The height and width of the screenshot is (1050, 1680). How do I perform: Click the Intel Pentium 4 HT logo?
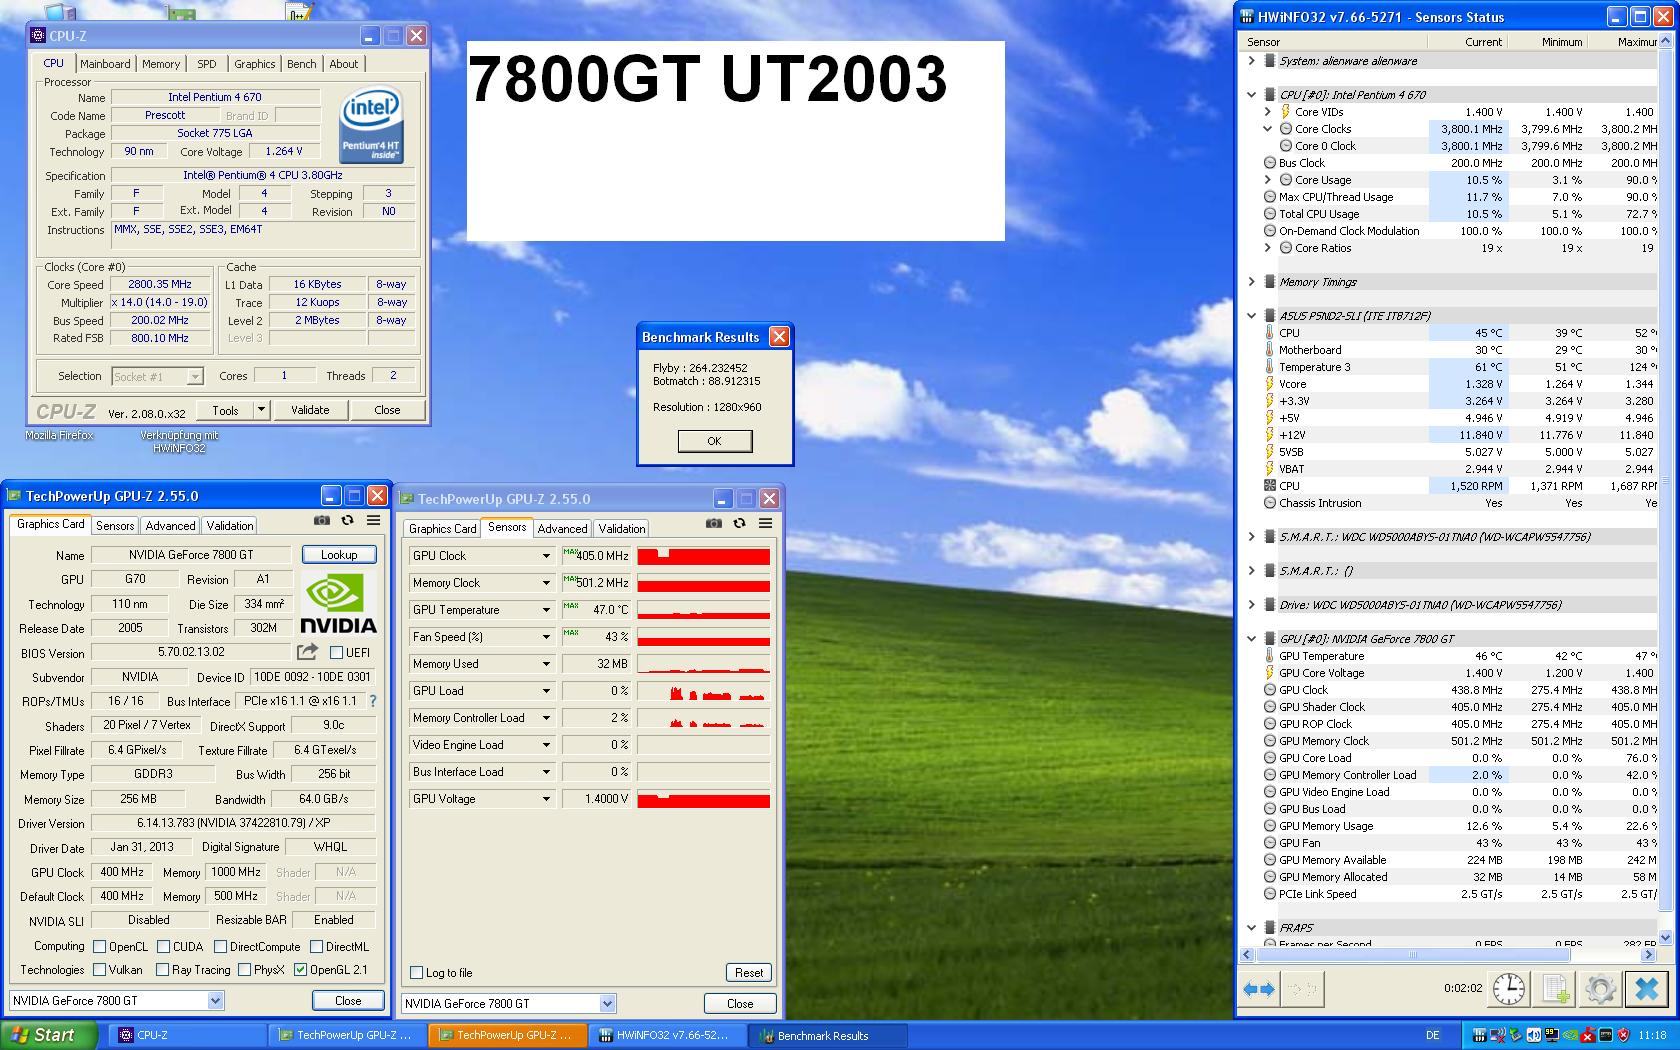click(x=372, y=124)
